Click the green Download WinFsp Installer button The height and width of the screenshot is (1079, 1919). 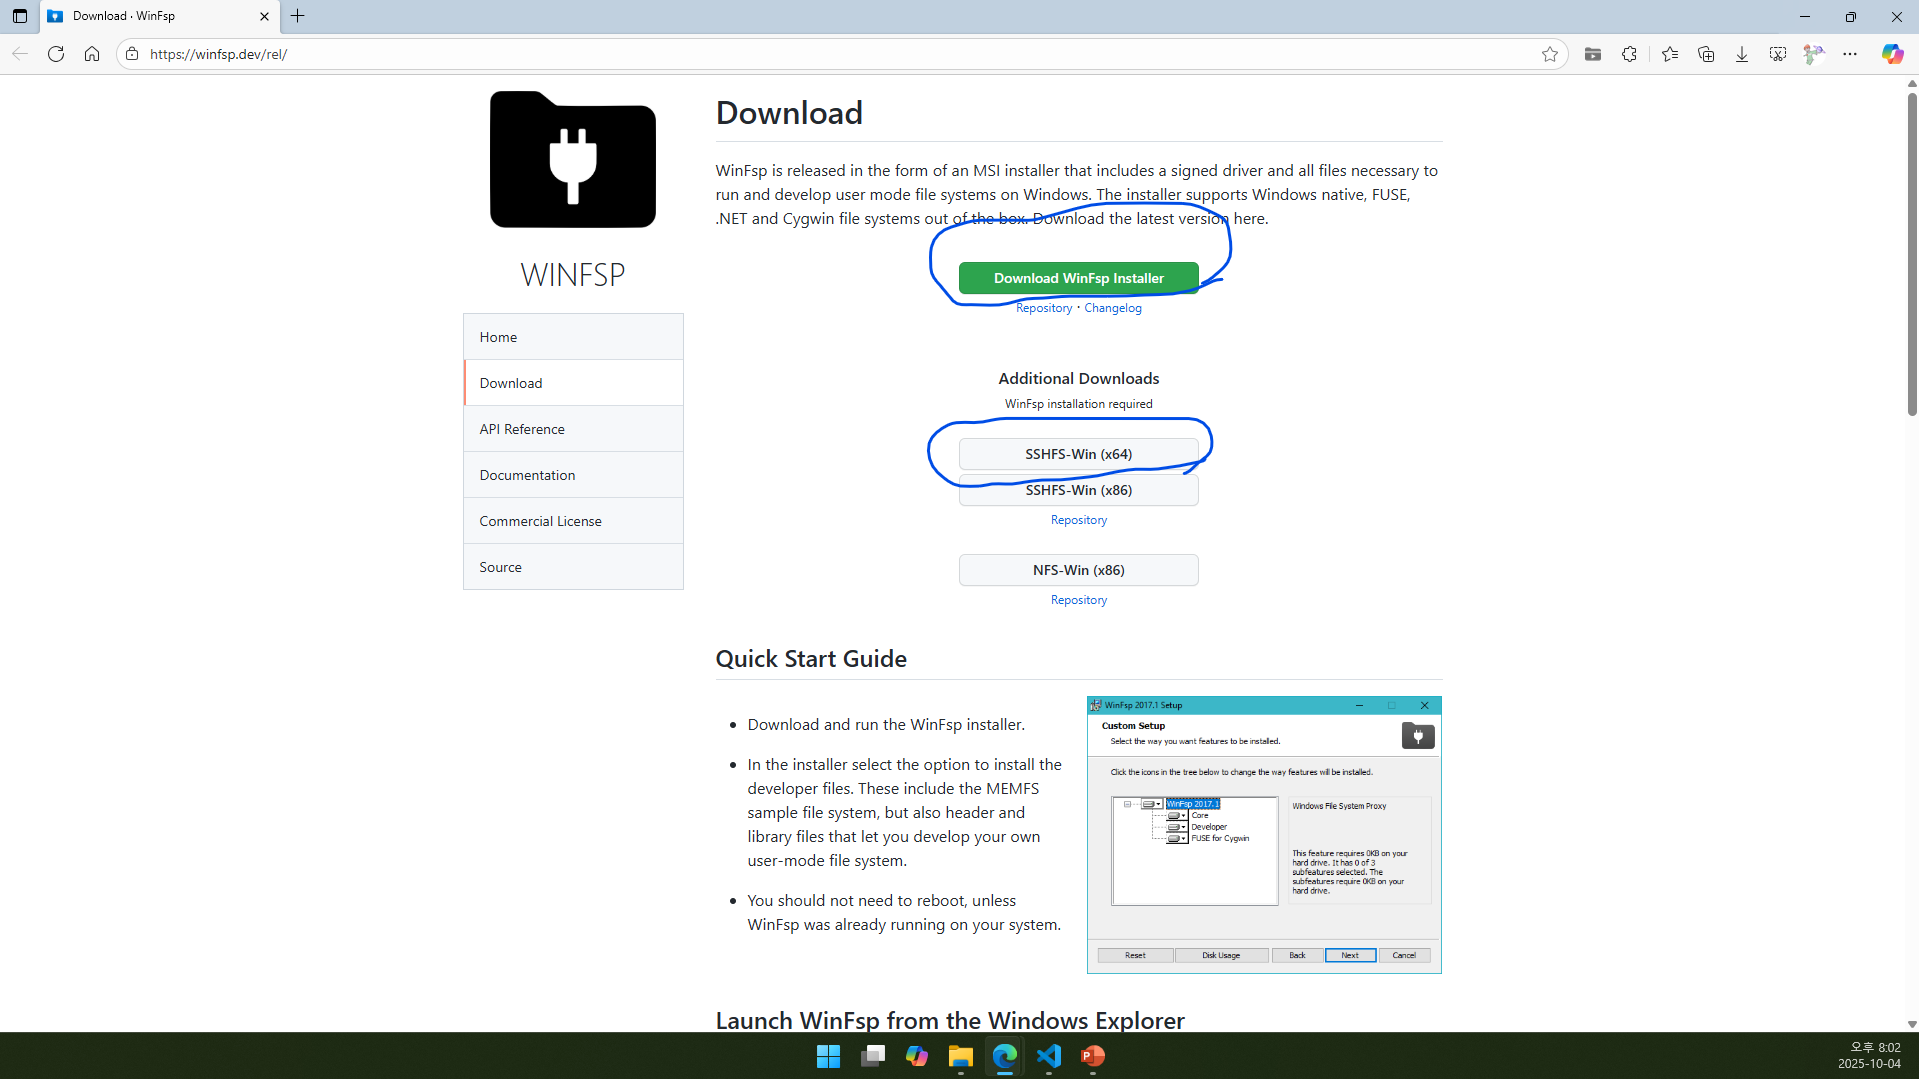(x=1078, y=278)
